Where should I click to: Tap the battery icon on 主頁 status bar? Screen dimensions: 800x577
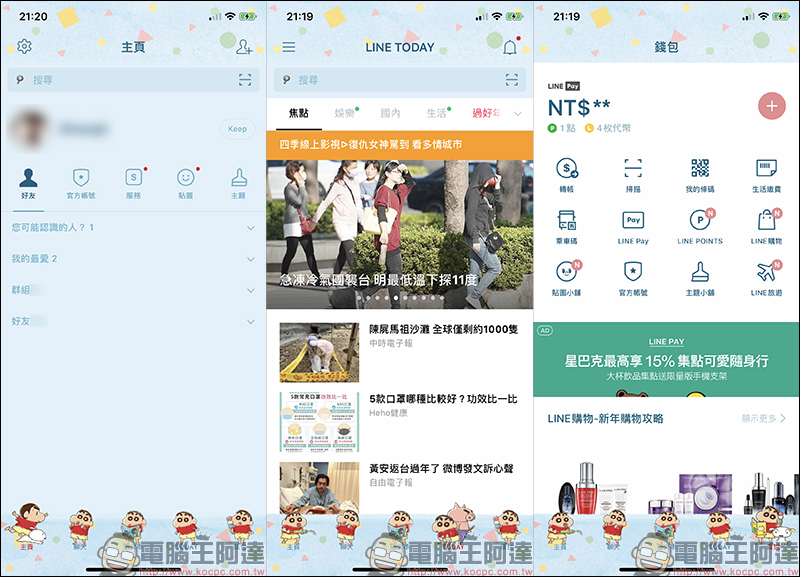click(x=247, y=17)
